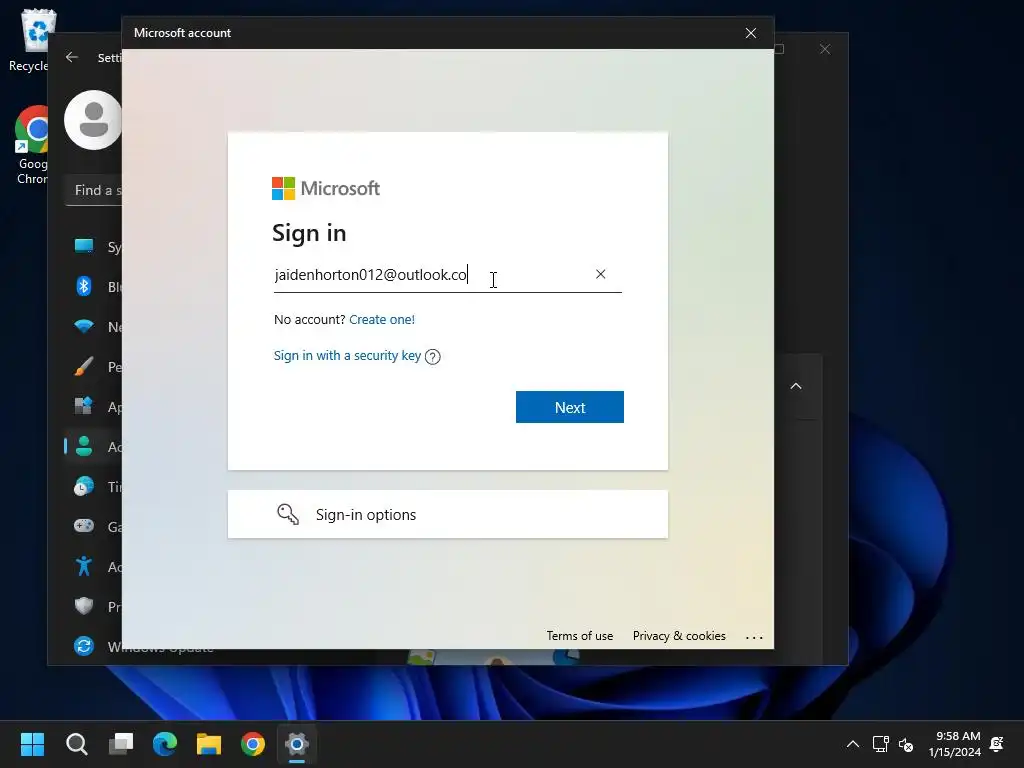Select the Windows Update icon in Settings
Screen dimensions: 1024x768
pyautogui.click(x=84, y=646)
